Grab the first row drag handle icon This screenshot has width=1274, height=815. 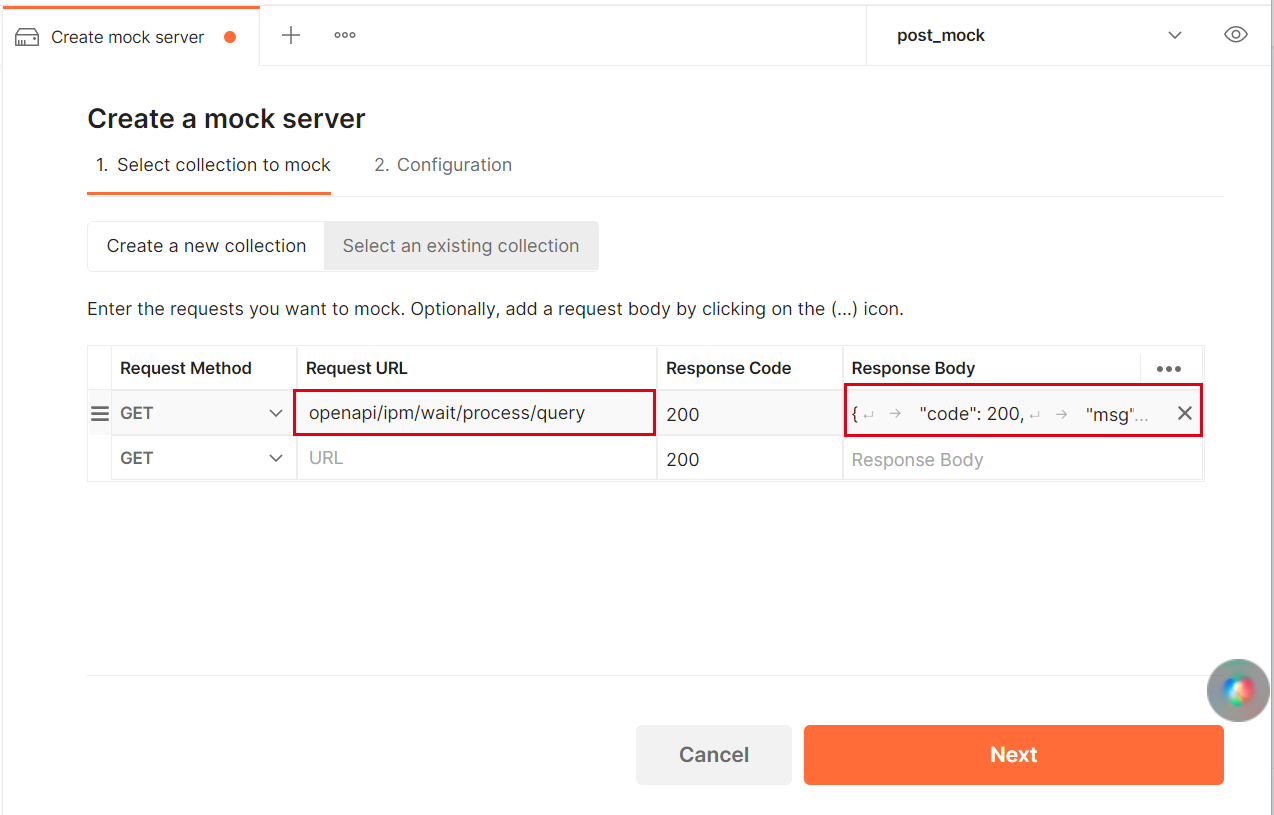[100, 413]
